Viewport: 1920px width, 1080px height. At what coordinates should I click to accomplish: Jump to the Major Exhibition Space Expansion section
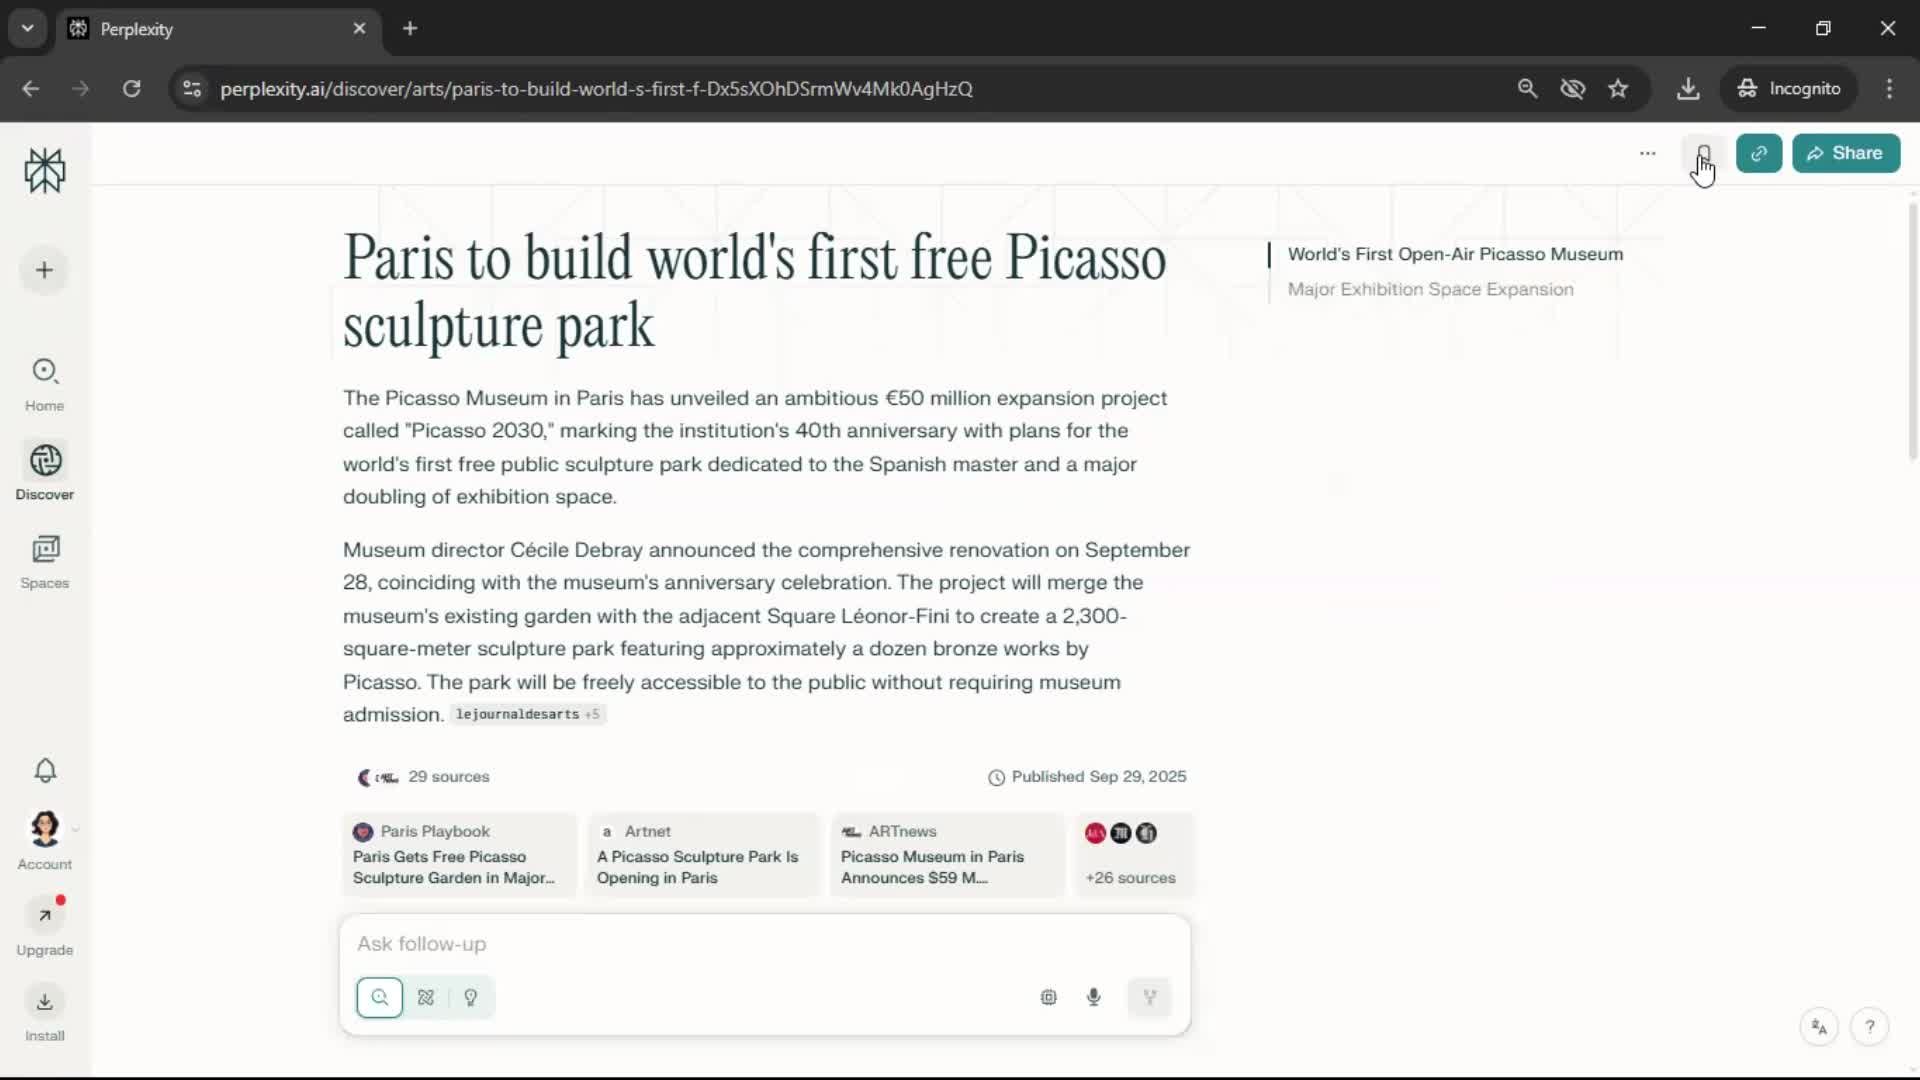click(1430, 289)
